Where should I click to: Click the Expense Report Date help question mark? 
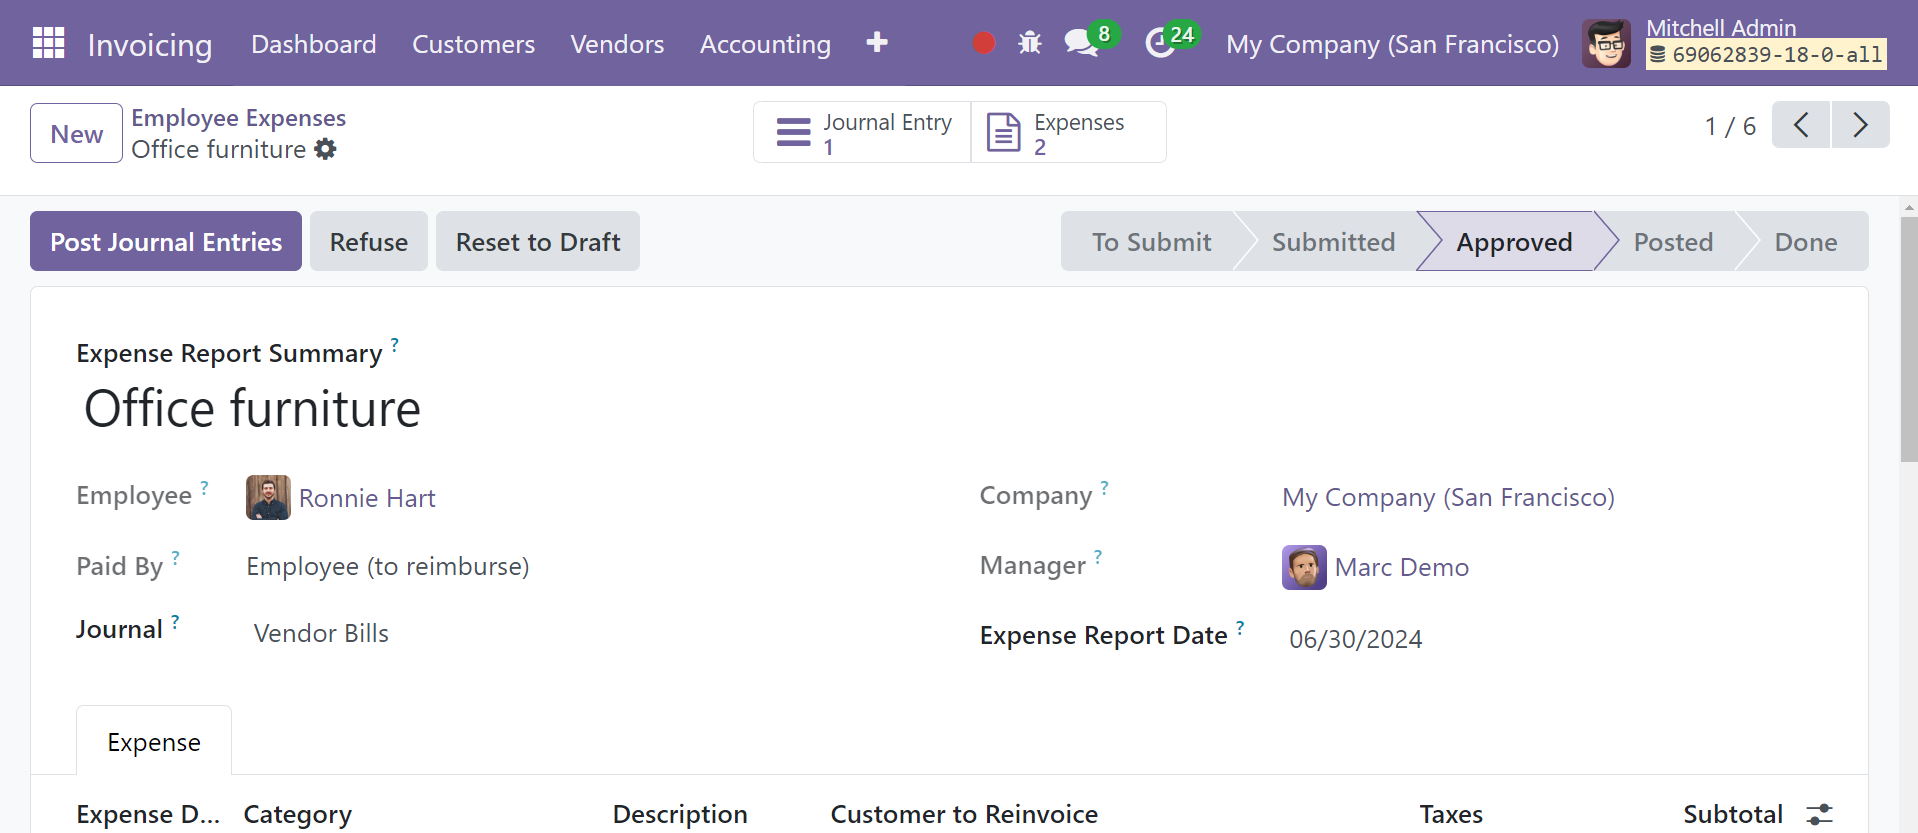(x=1240, y=627)
